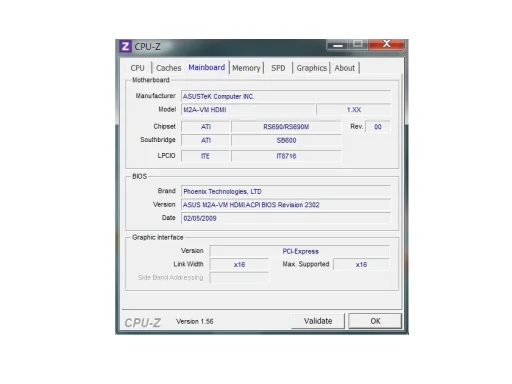This screenshot has width=512, height=384.
Task: Select the Graphic Interface Version PCI-Express field
Action: [x=300, y=251]
